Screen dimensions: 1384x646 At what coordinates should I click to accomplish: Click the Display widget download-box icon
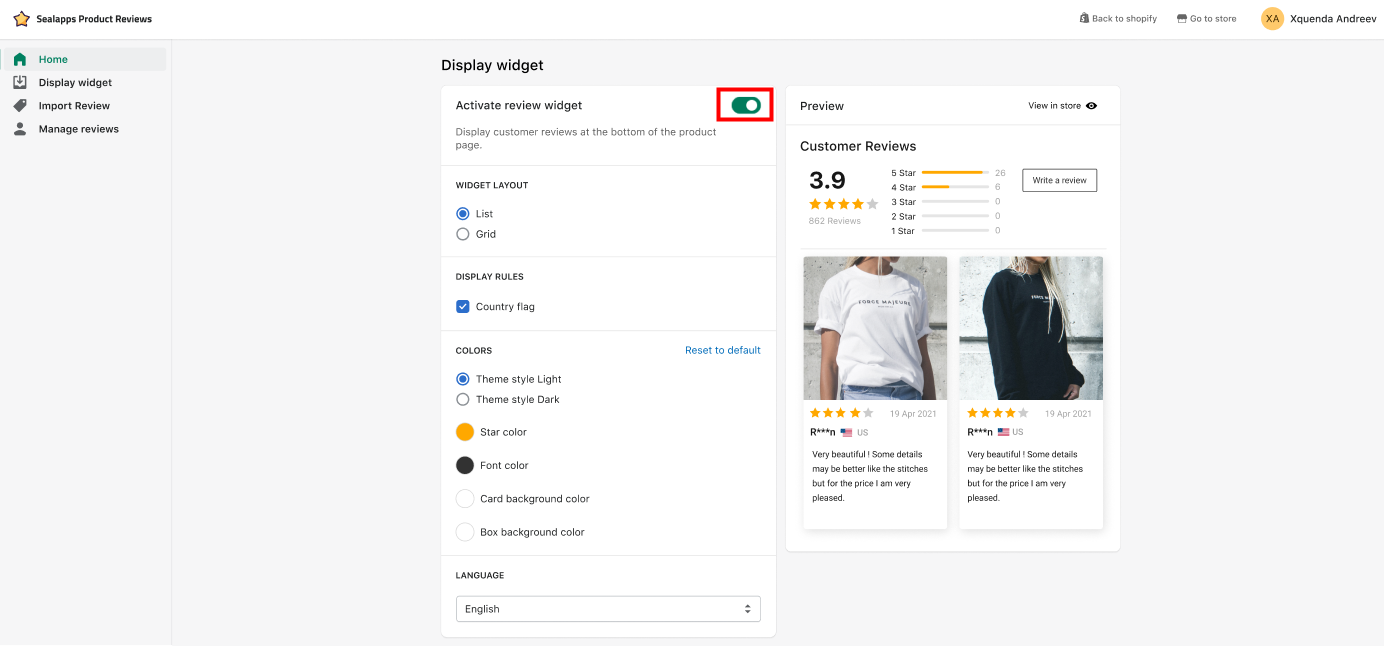[20, 82]
